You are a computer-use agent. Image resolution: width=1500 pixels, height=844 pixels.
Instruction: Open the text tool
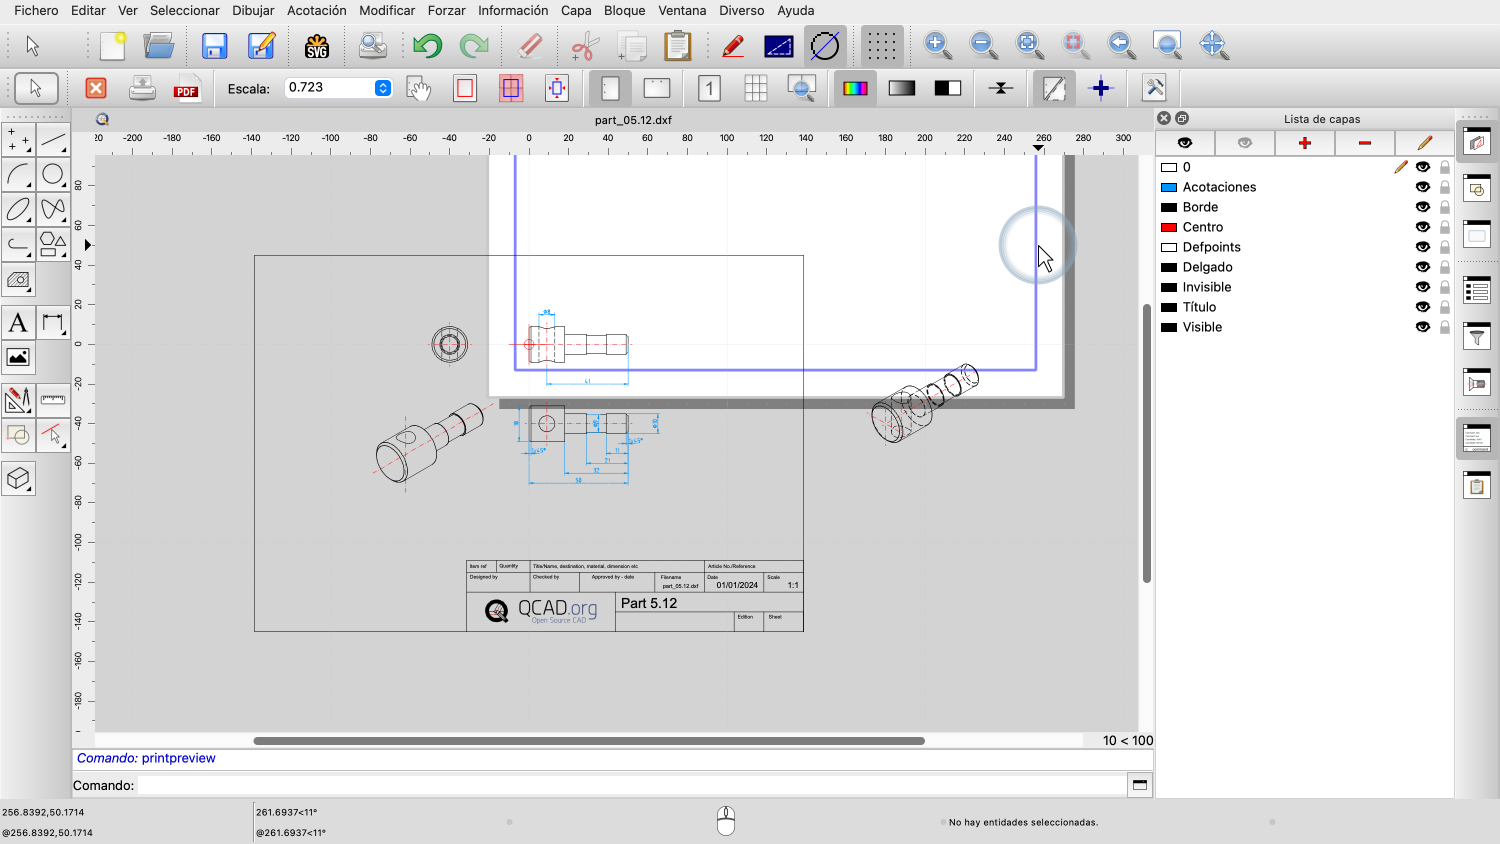point(18,323)
